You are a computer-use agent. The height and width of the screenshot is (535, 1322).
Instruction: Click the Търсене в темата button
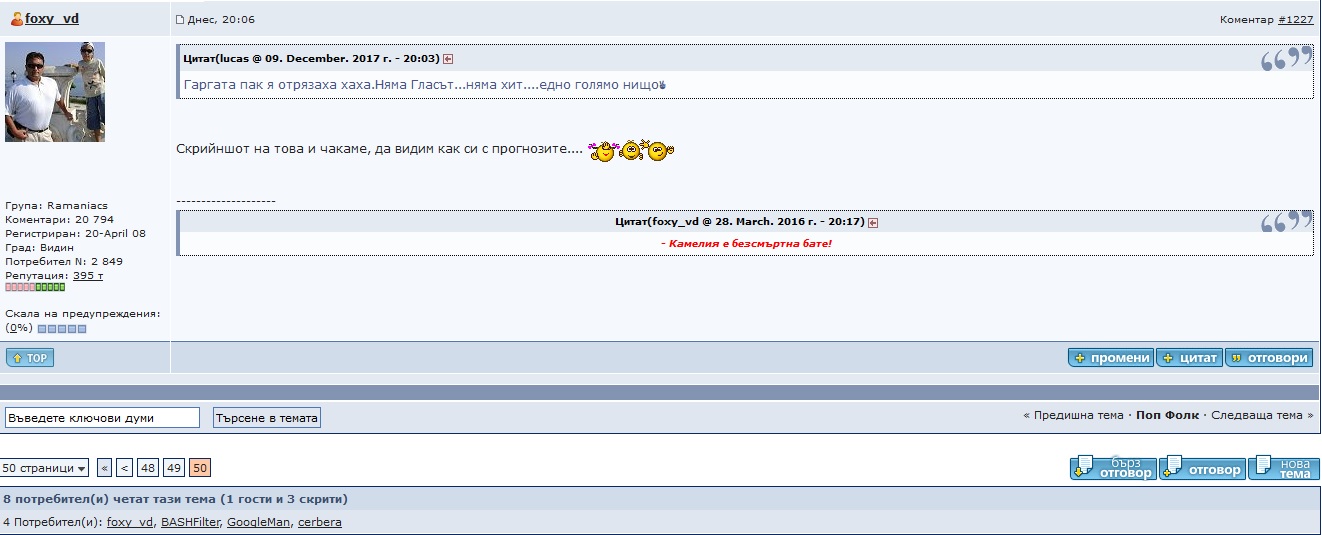[267, 418]
